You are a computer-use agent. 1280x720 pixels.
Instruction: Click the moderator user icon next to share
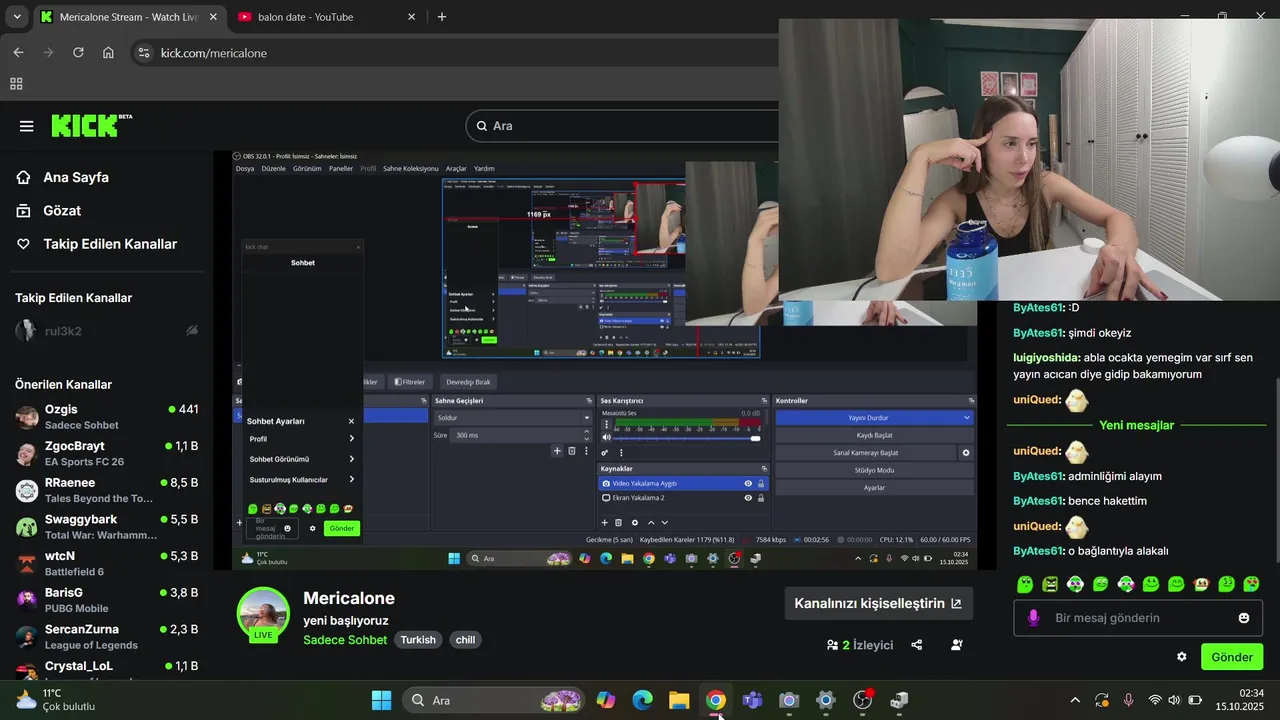click(956, 645)
